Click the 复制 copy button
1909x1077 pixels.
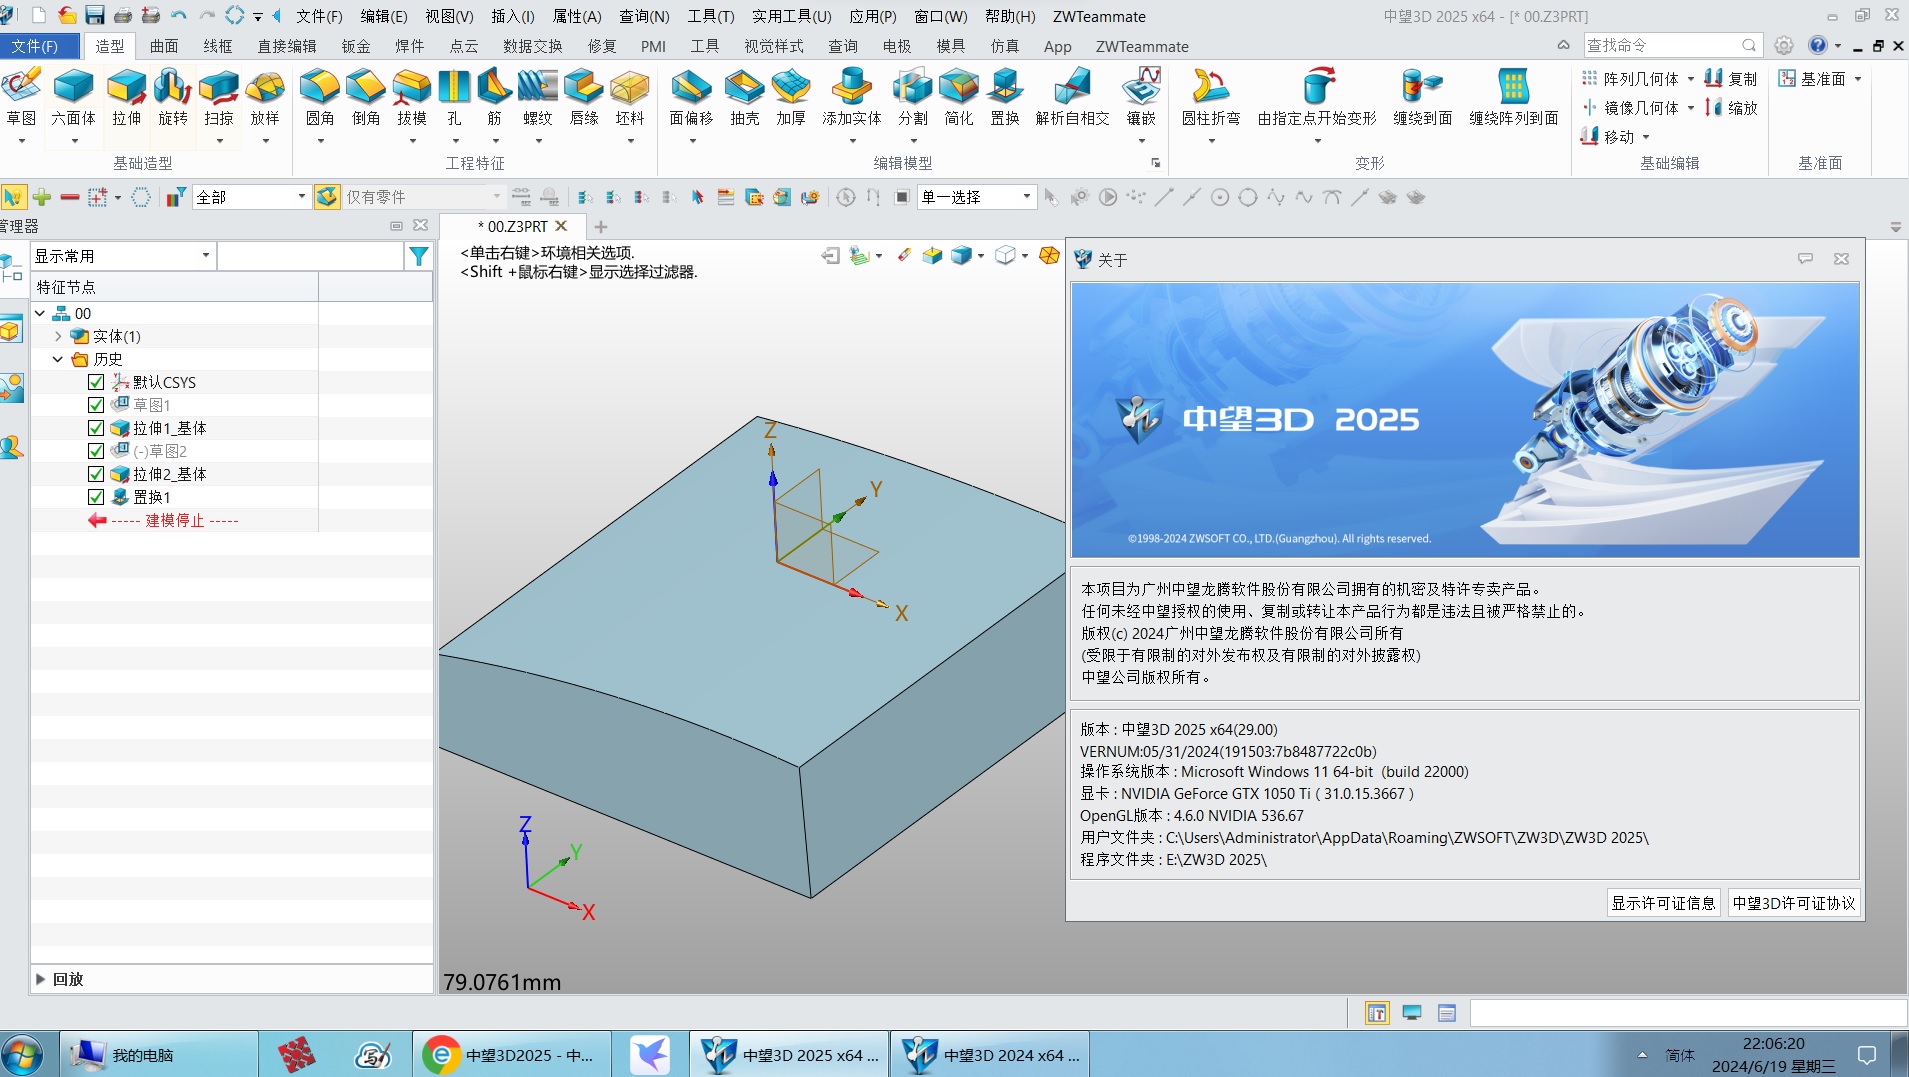point(1731,79)
